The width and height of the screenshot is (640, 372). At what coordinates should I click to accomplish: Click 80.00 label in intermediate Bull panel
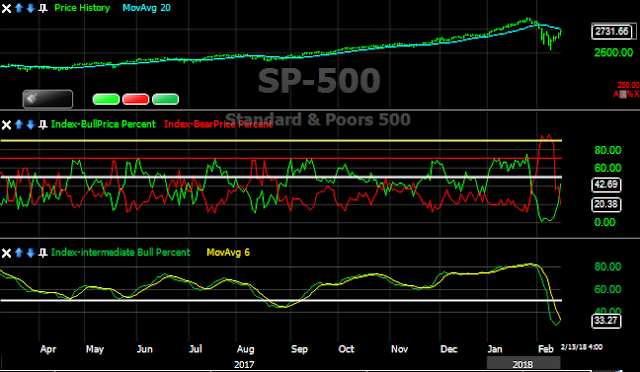point(608,267)
